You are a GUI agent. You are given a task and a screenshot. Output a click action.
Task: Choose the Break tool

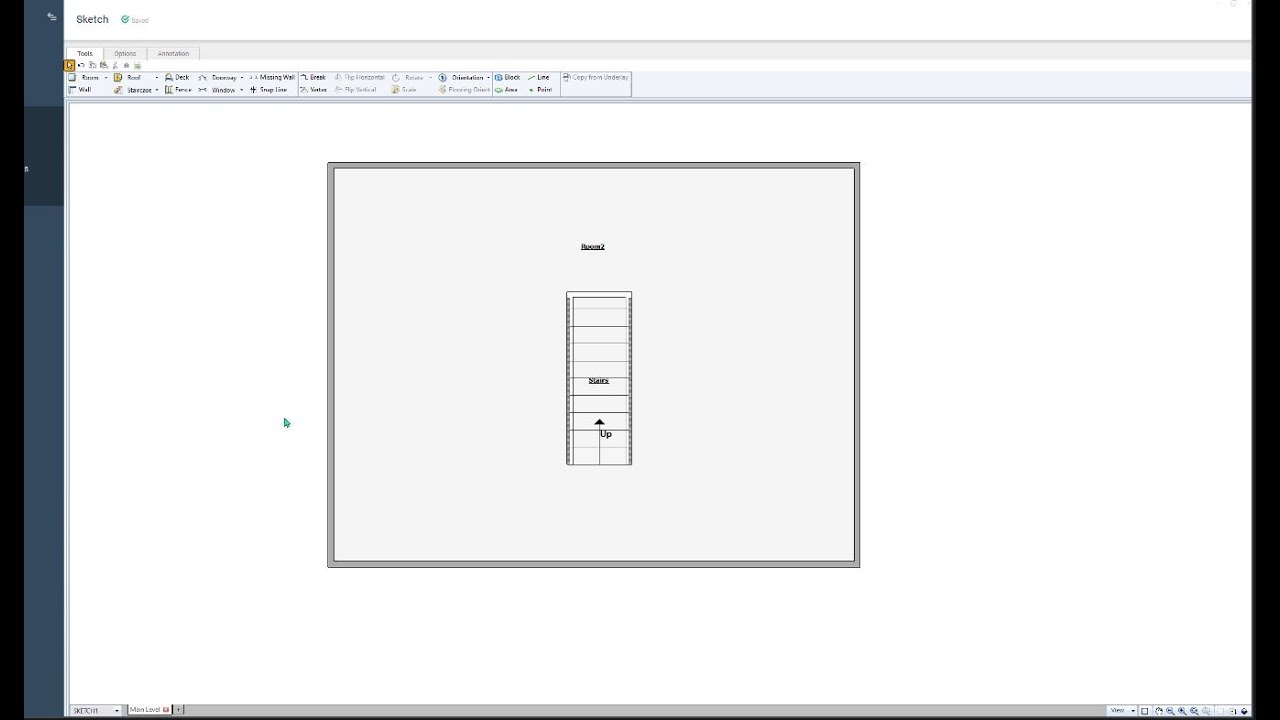pyautogui.click(x=314, y=77)
